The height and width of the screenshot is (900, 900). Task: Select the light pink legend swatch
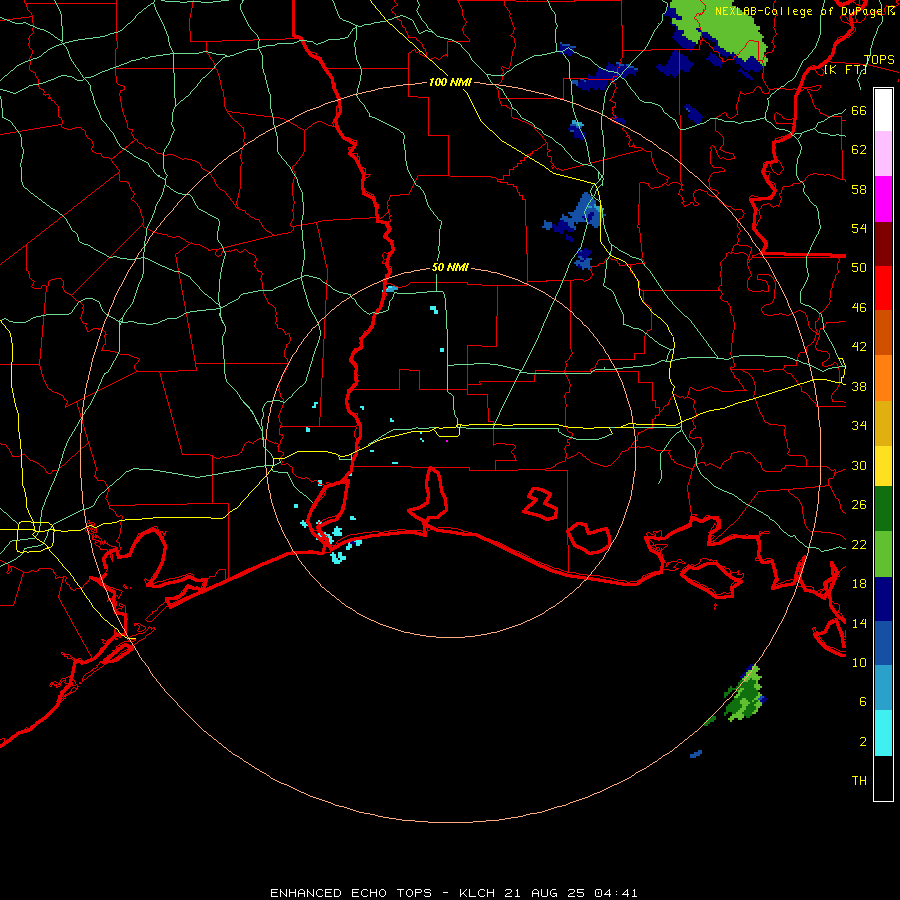pos(883,153)
